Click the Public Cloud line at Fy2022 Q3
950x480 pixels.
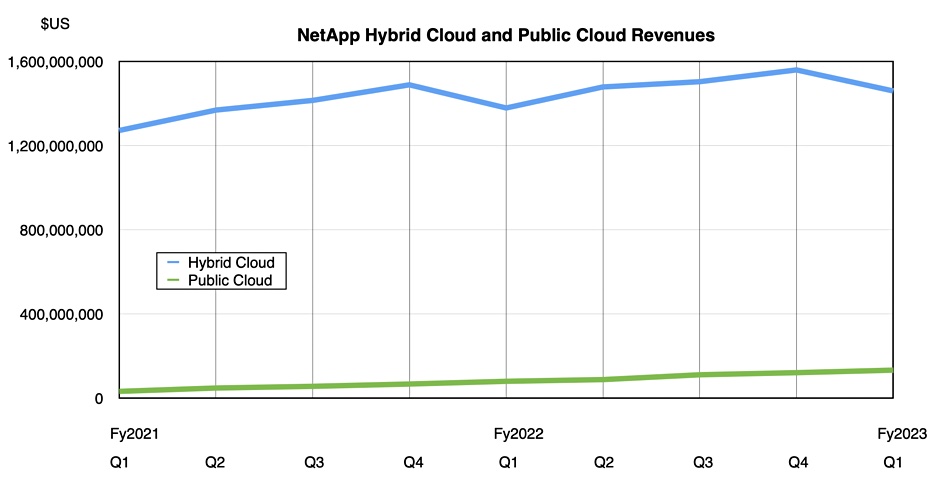[x=700, y=375]
